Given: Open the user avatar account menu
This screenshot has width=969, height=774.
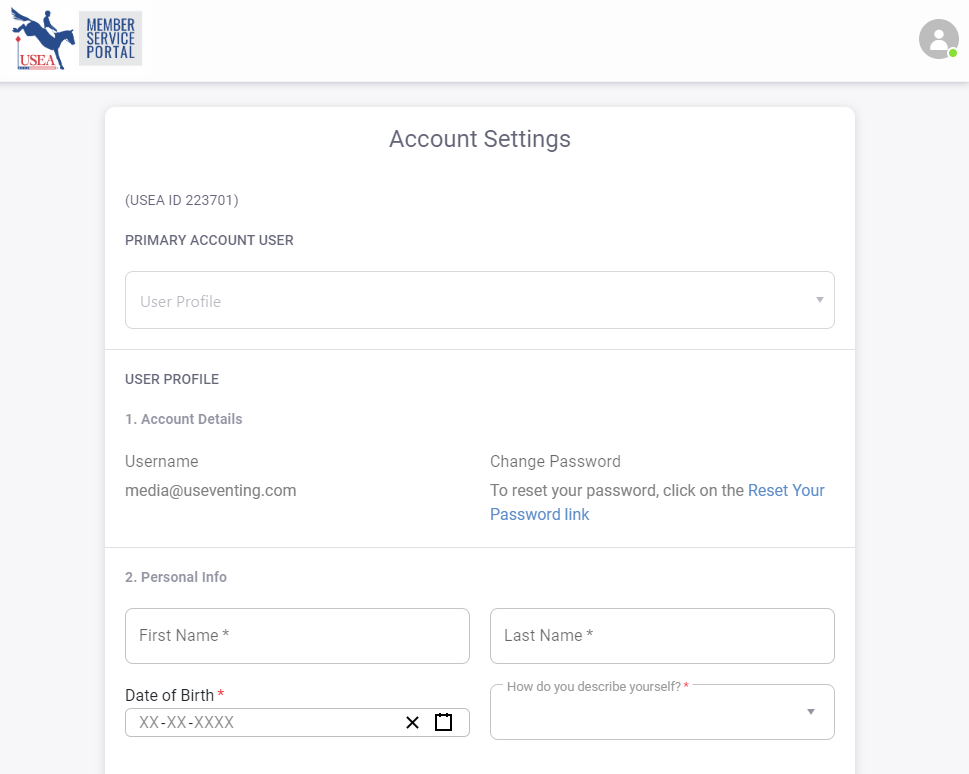Looking at the screenshot, I should pyautogui.click(x=937, y=39).
